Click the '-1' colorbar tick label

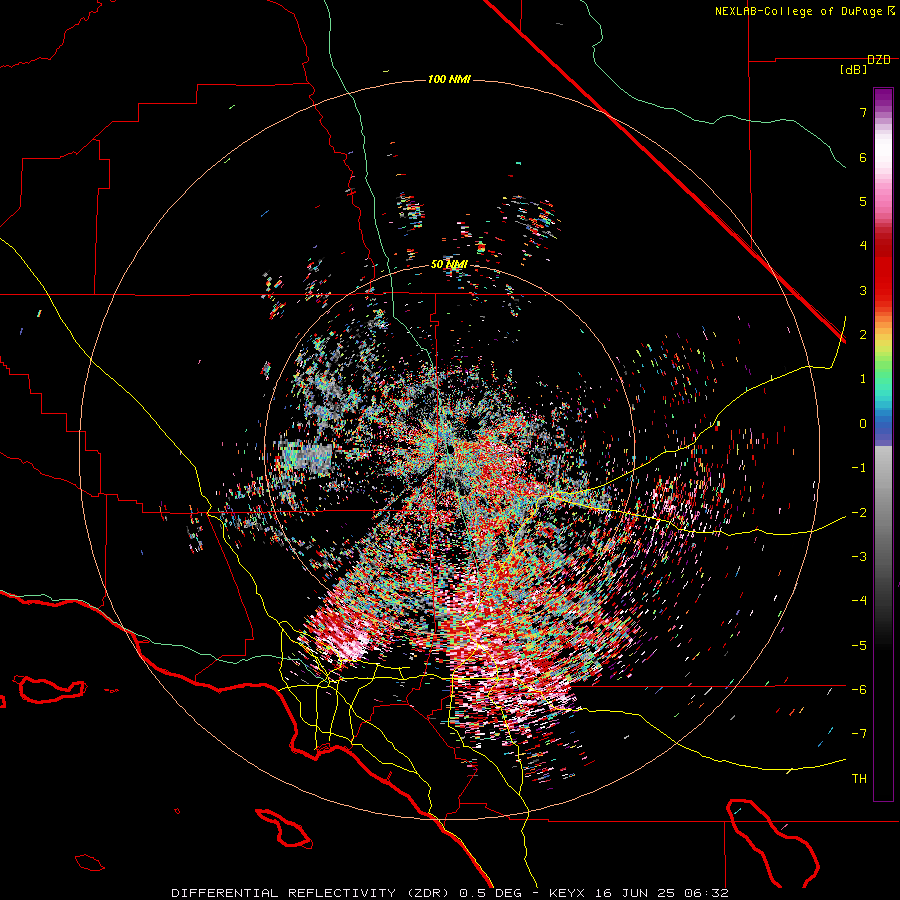tap(859, 468)
